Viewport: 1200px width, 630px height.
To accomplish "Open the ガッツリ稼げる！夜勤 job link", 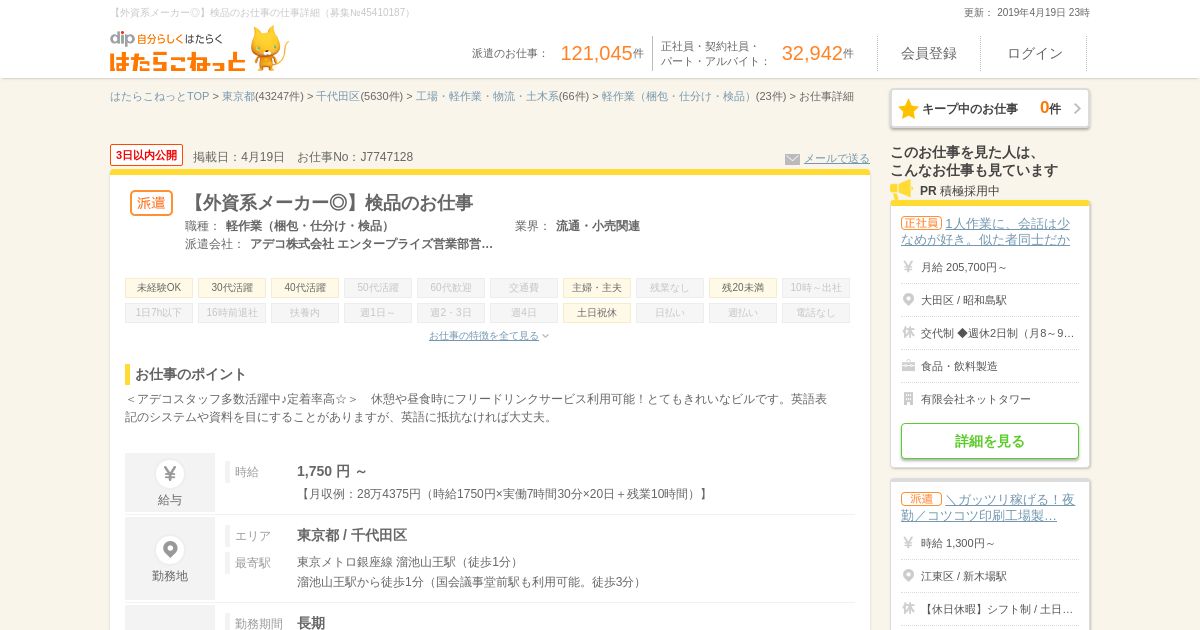I will tap(988, 508).
